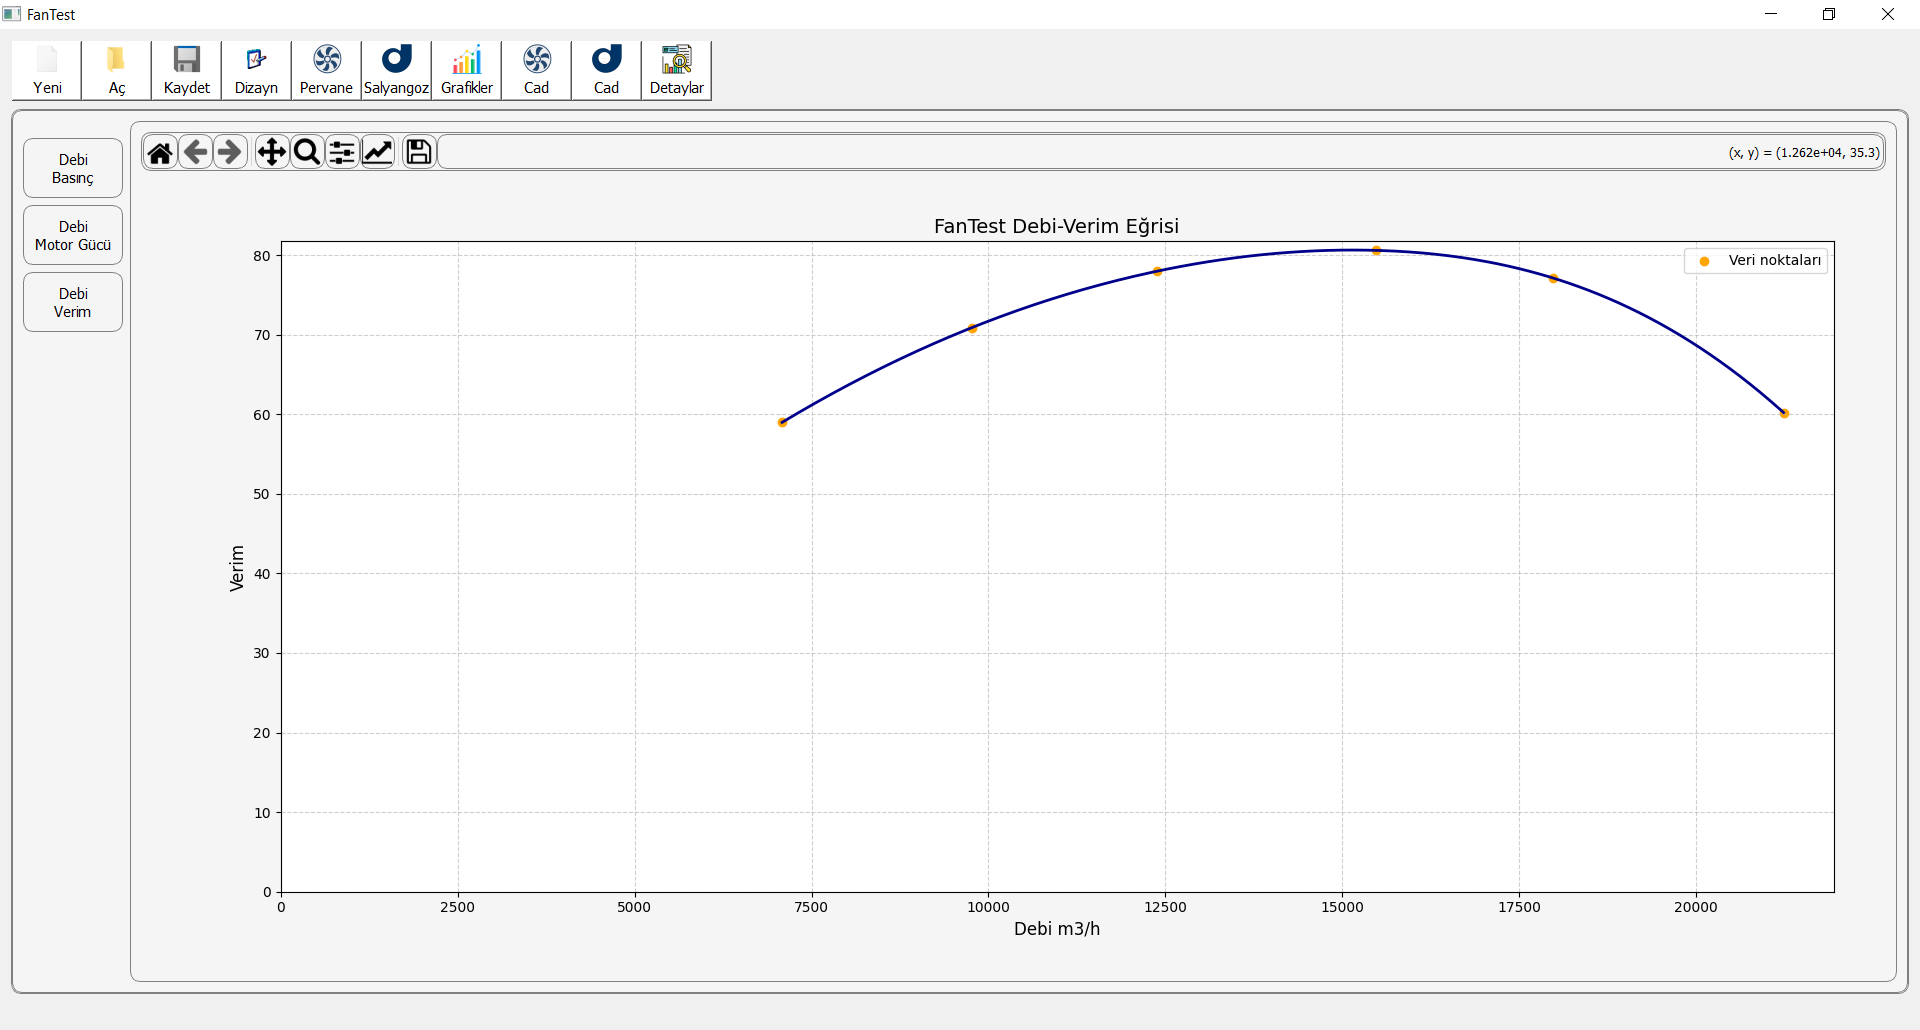1920x1030 pixels.
Task: Select the Pervane fan icon
Action: 326,70
